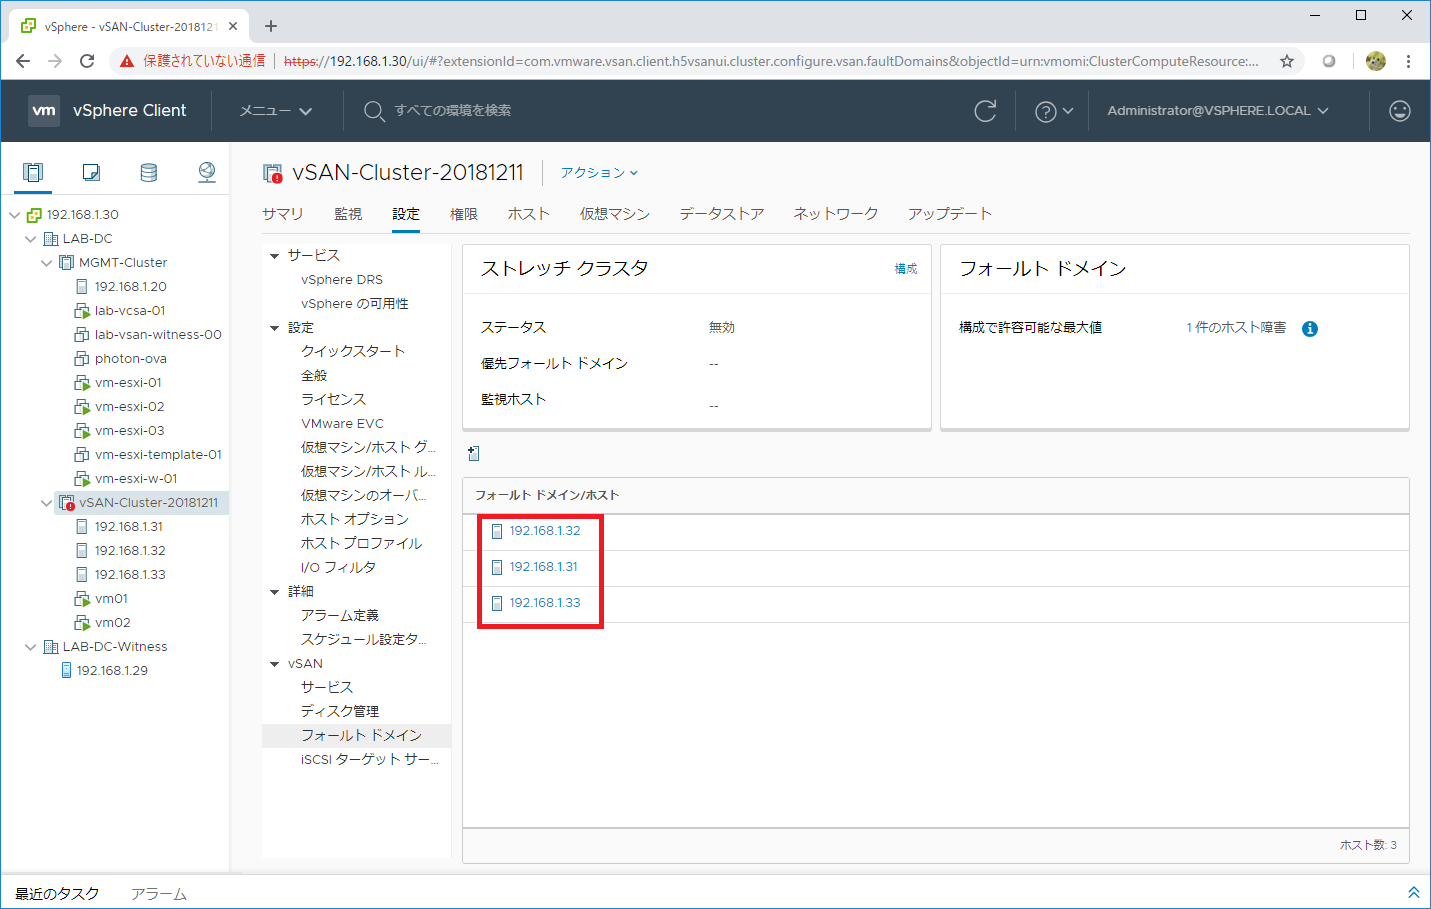Open host 192.168.1.32 in fault domain list

pyautogui.click(x=544, y=531)
